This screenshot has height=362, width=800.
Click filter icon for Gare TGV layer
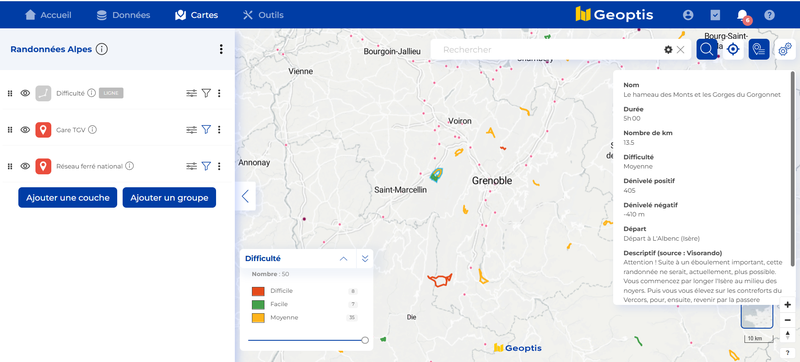pyautogui.click(x=206, y=130)
